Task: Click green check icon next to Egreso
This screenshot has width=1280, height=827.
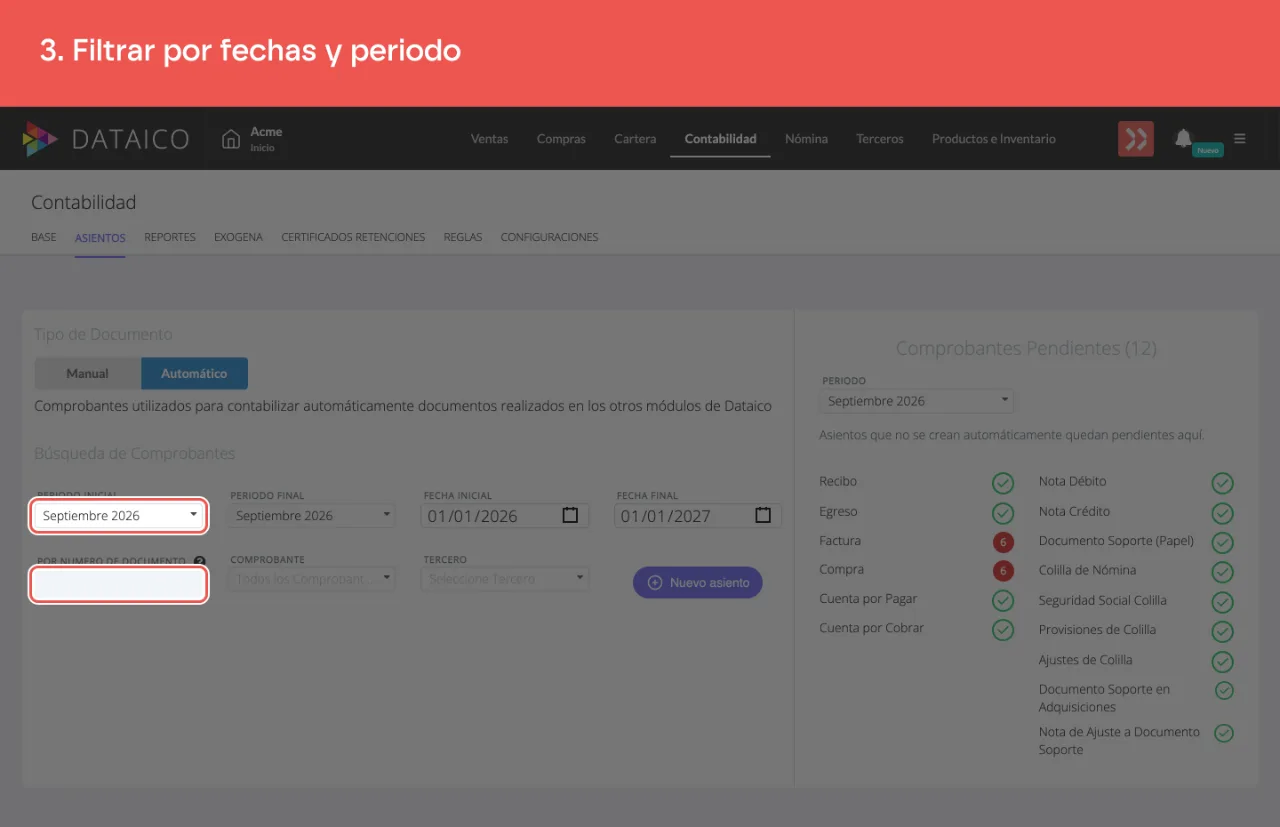Action: (1003, 513)
